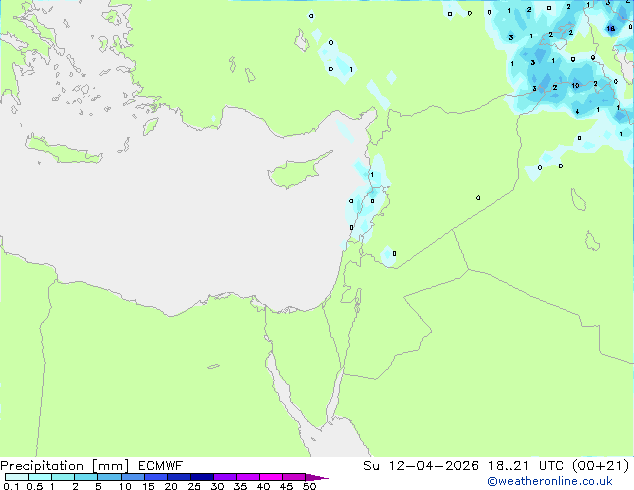The height and width of the screenshot is (490, 634).
Task: Click the '25' legend scale label
Action: 194,486
